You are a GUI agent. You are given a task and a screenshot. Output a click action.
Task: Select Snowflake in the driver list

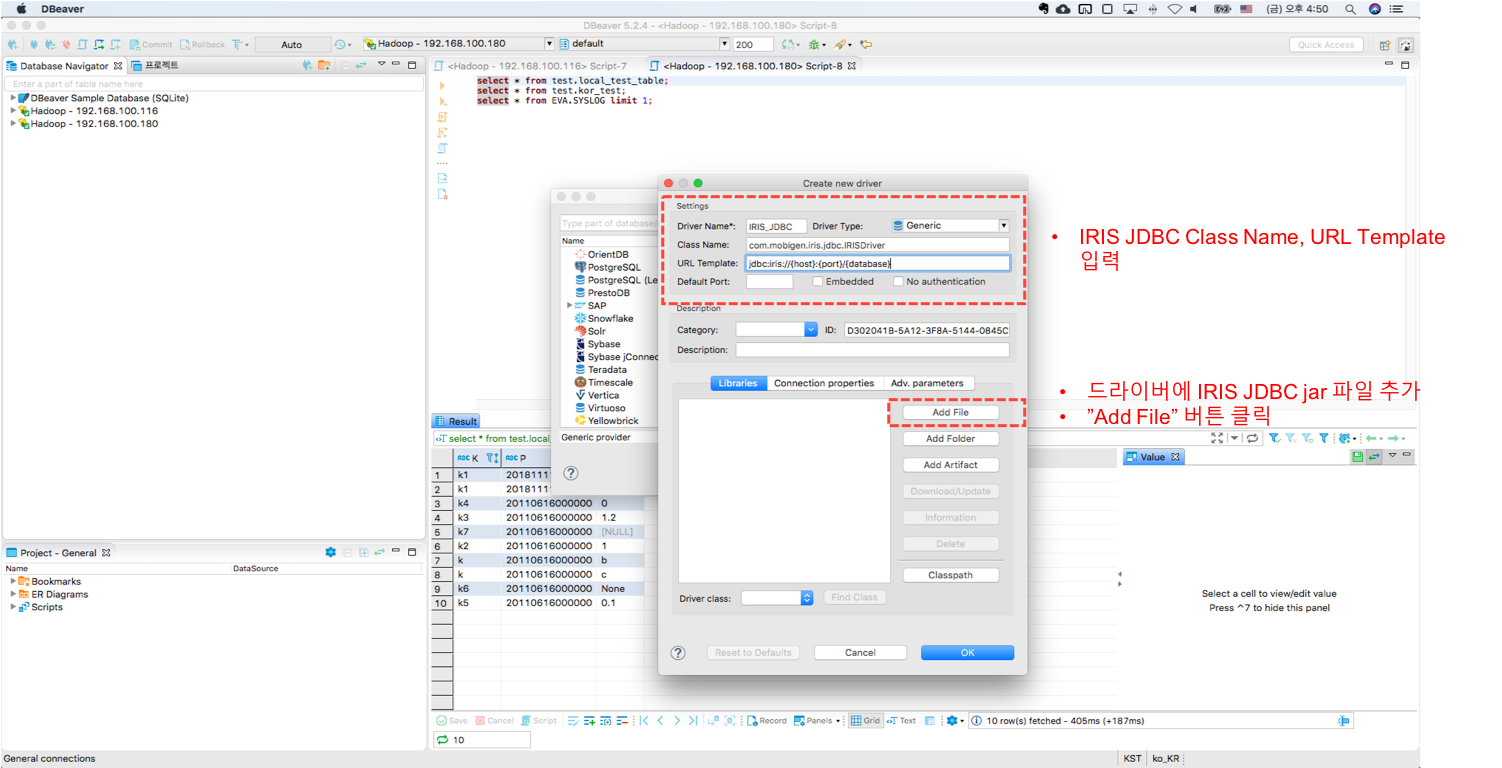pyautogui.click(x=603, y=318)
